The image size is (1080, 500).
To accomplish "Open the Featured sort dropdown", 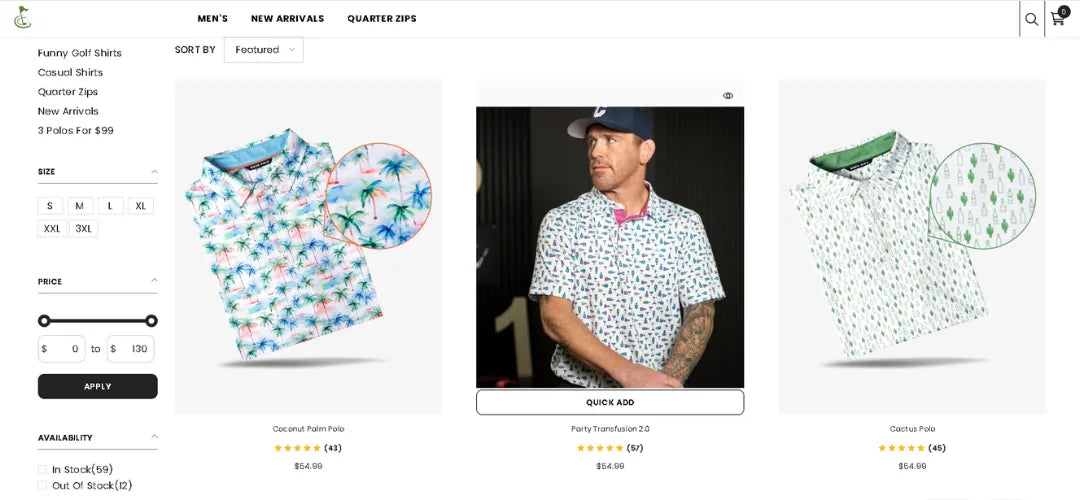I will [264, 50].
